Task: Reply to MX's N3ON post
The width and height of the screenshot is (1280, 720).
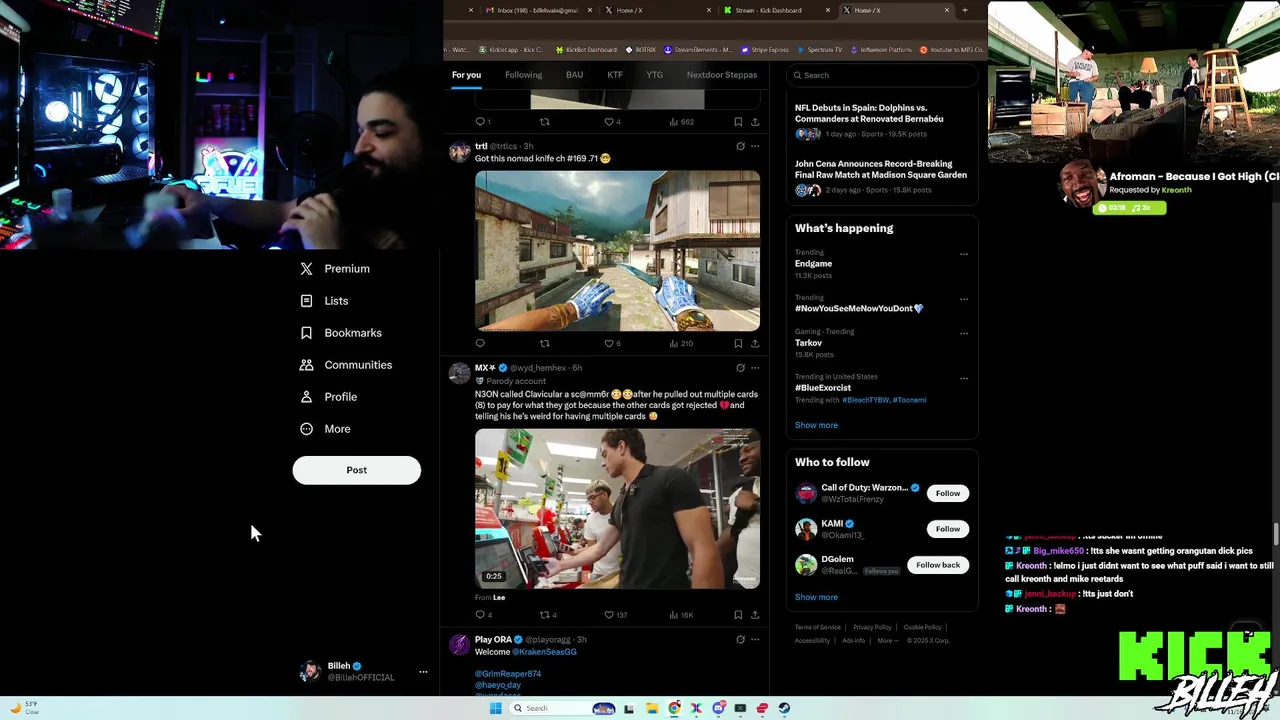Action: [483, 615]
